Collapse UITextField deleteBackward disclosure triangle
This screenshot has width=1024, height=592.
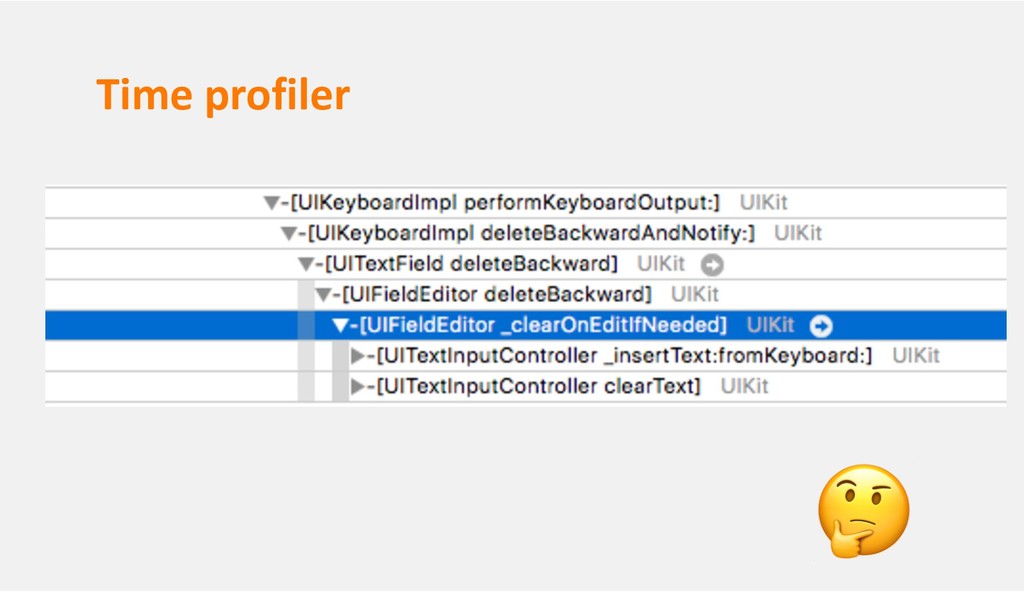(306, 264)
